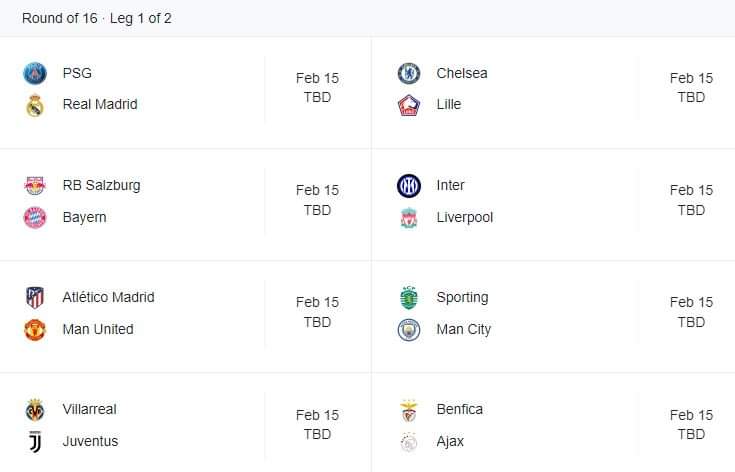
Task: Click Feb 15 date for Inter–Liverpool match
Action: [691, 190]
